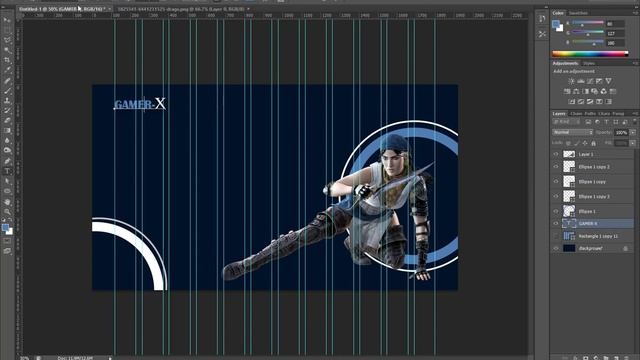Add a Black & White adjustment

[x=585, y=91]
